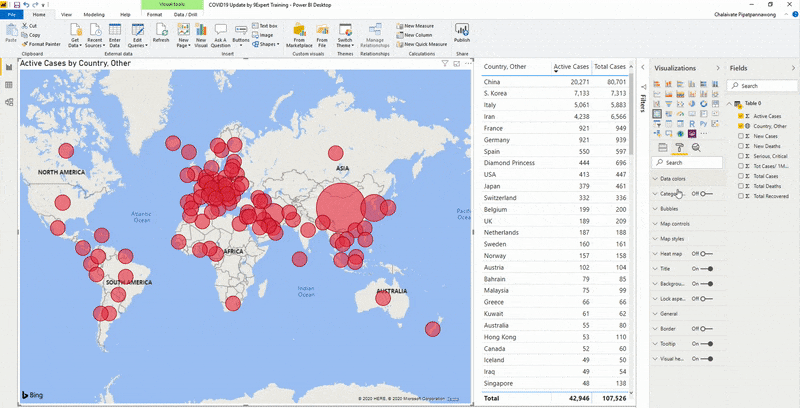Check the Total Recovered field checkbox
This screenshot has width=800, height=408.
pos(741,196)
